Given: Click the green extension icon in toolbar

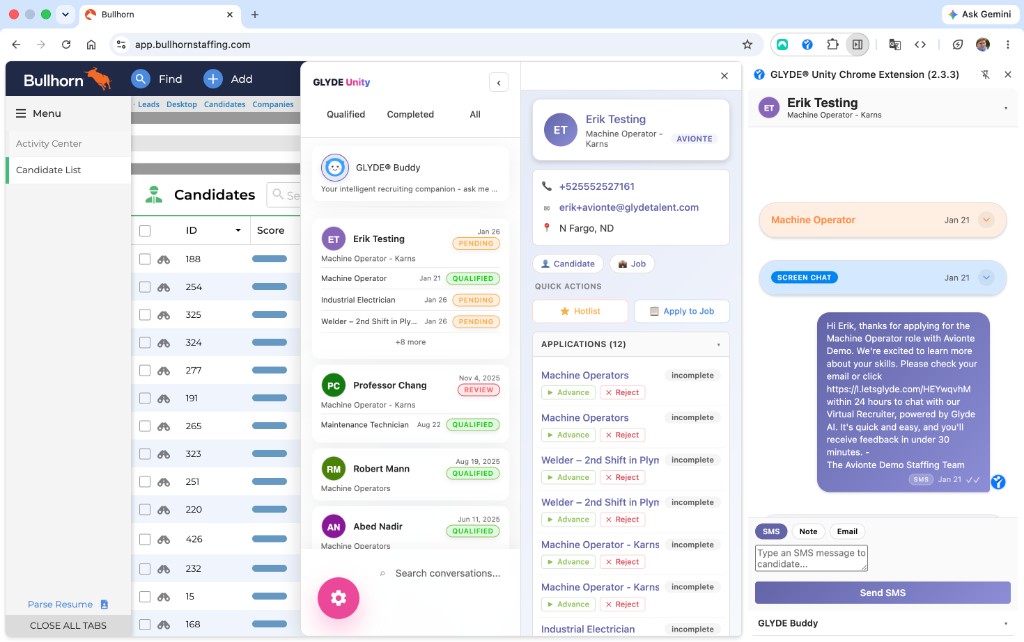Looking at the screenshot, I should pos(782,44).
